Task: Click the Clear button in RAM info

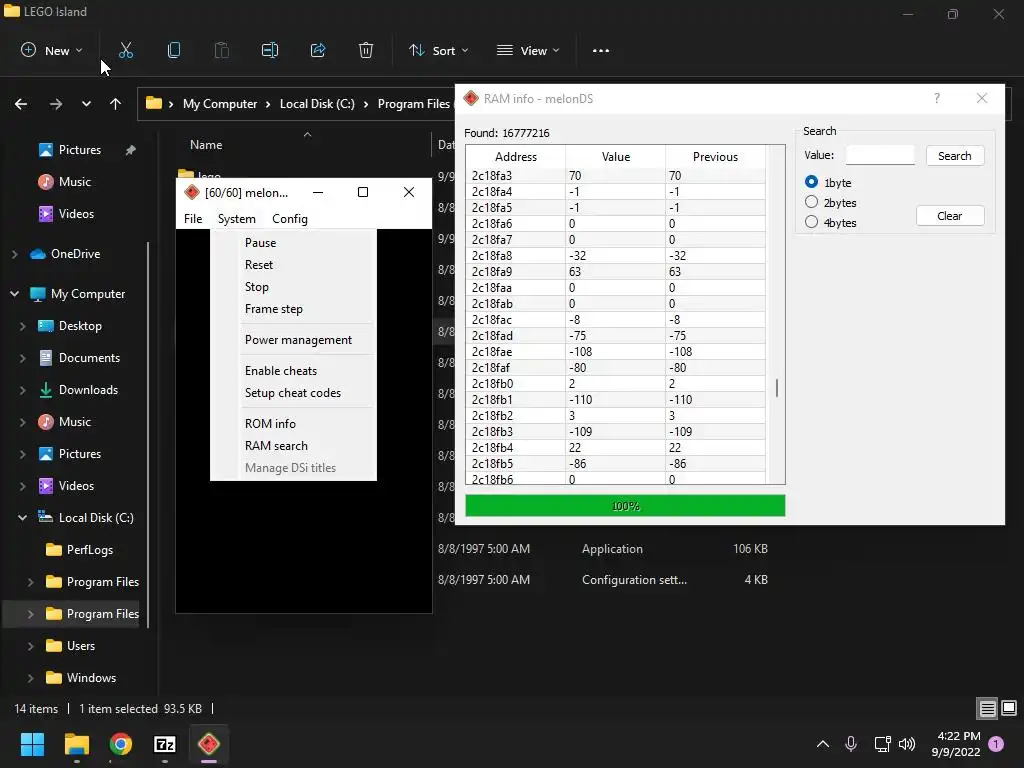Action: tap(950, 216)
